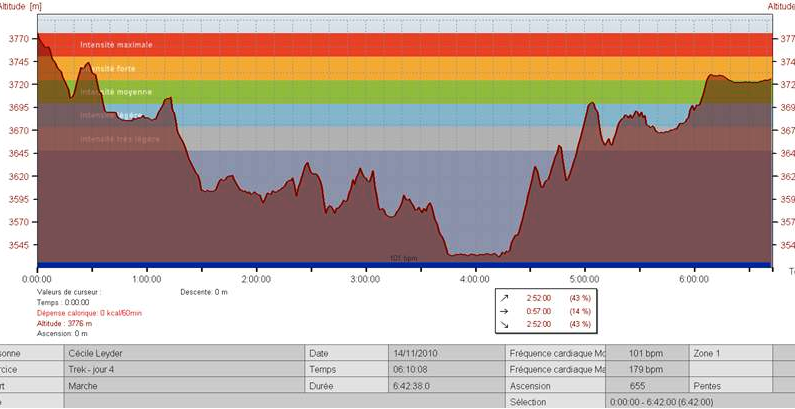Click the flat slope arrow icon
The width and height of the screenshot is (795, 409).
[504, 311]
